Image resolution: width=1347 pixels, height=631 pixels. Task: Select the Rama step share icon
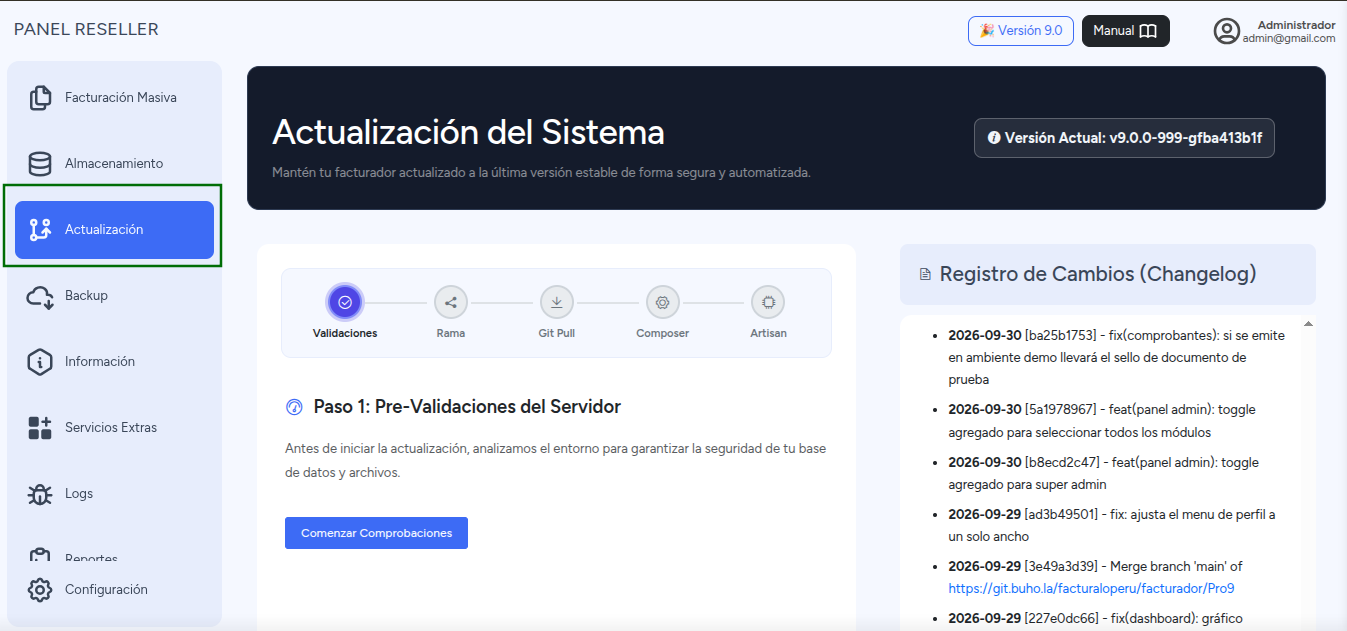click(x=451, y=302)
